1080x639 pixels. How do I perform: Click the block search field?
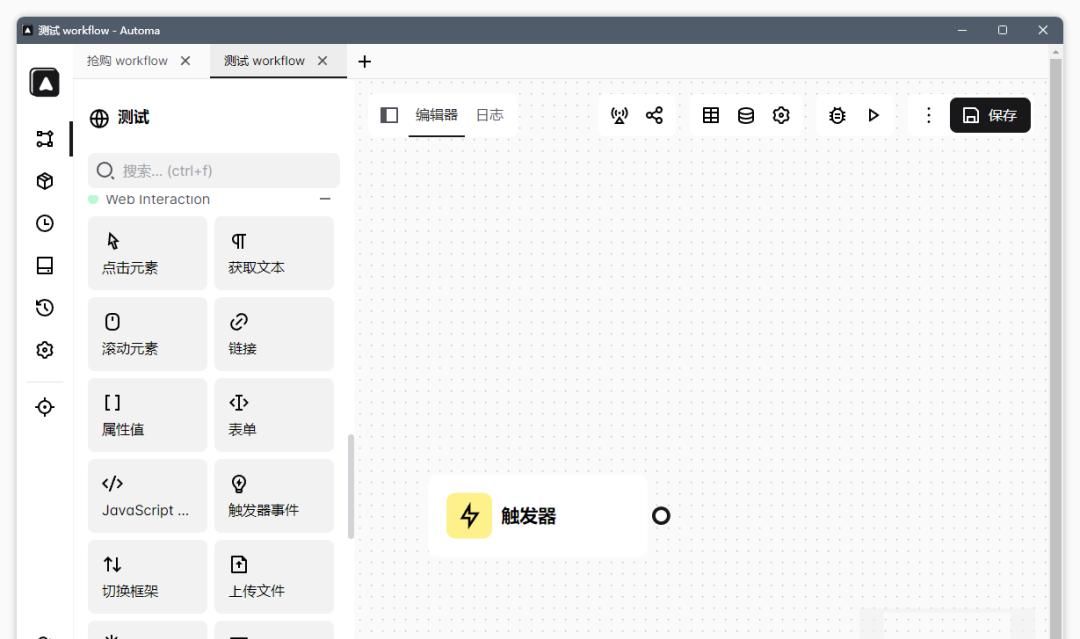[213, 170]
